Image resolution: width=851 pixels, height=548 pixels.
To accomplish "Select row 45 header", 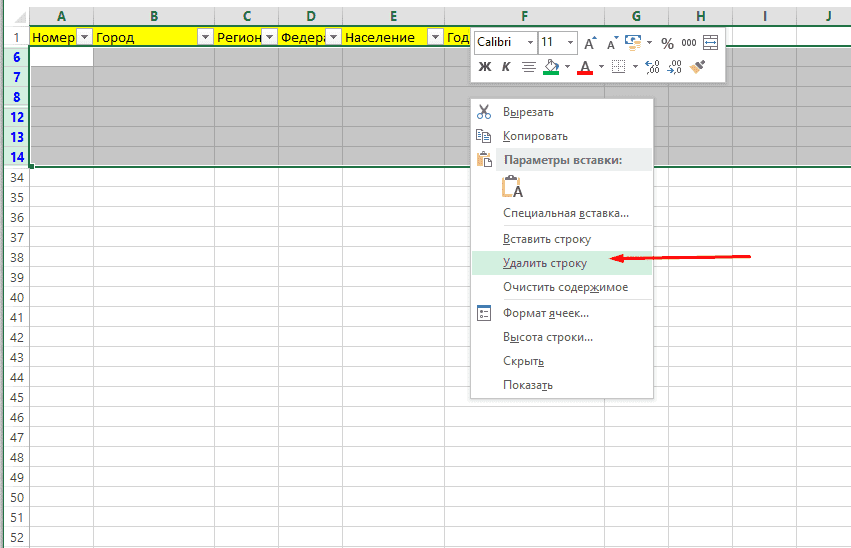I will tap(17, 398).
